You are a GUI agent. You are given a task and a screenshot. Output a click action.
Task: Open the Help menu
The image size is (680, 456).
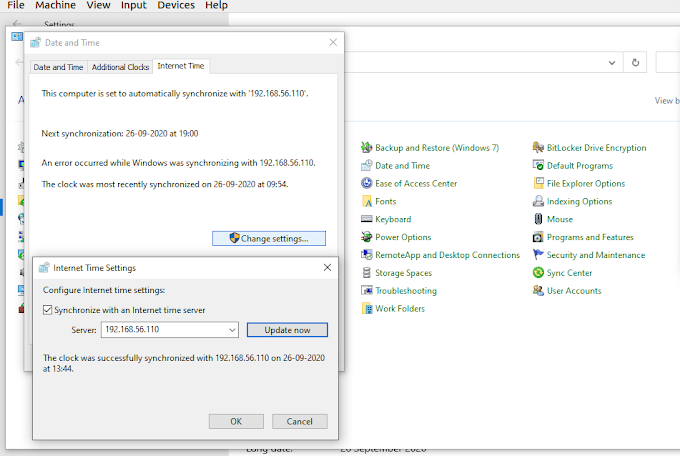coord(216,5)
